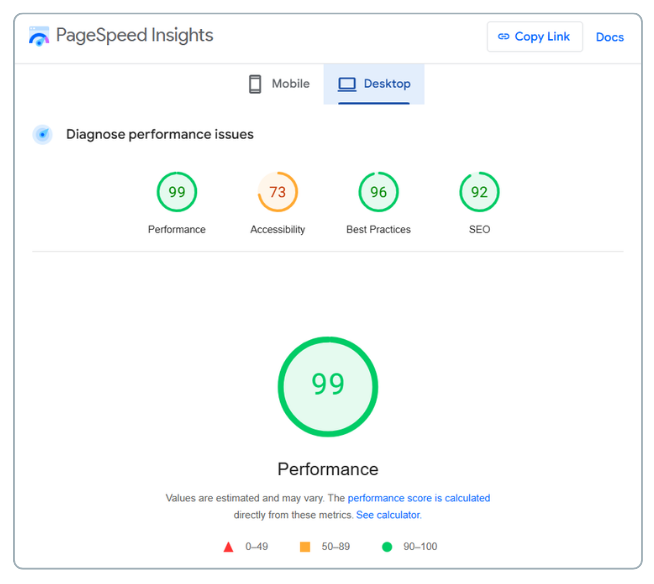This screenshot has width=654, height=584.
Task: Click the green circle 90–100 legend icon
Action: pos(387,547)
